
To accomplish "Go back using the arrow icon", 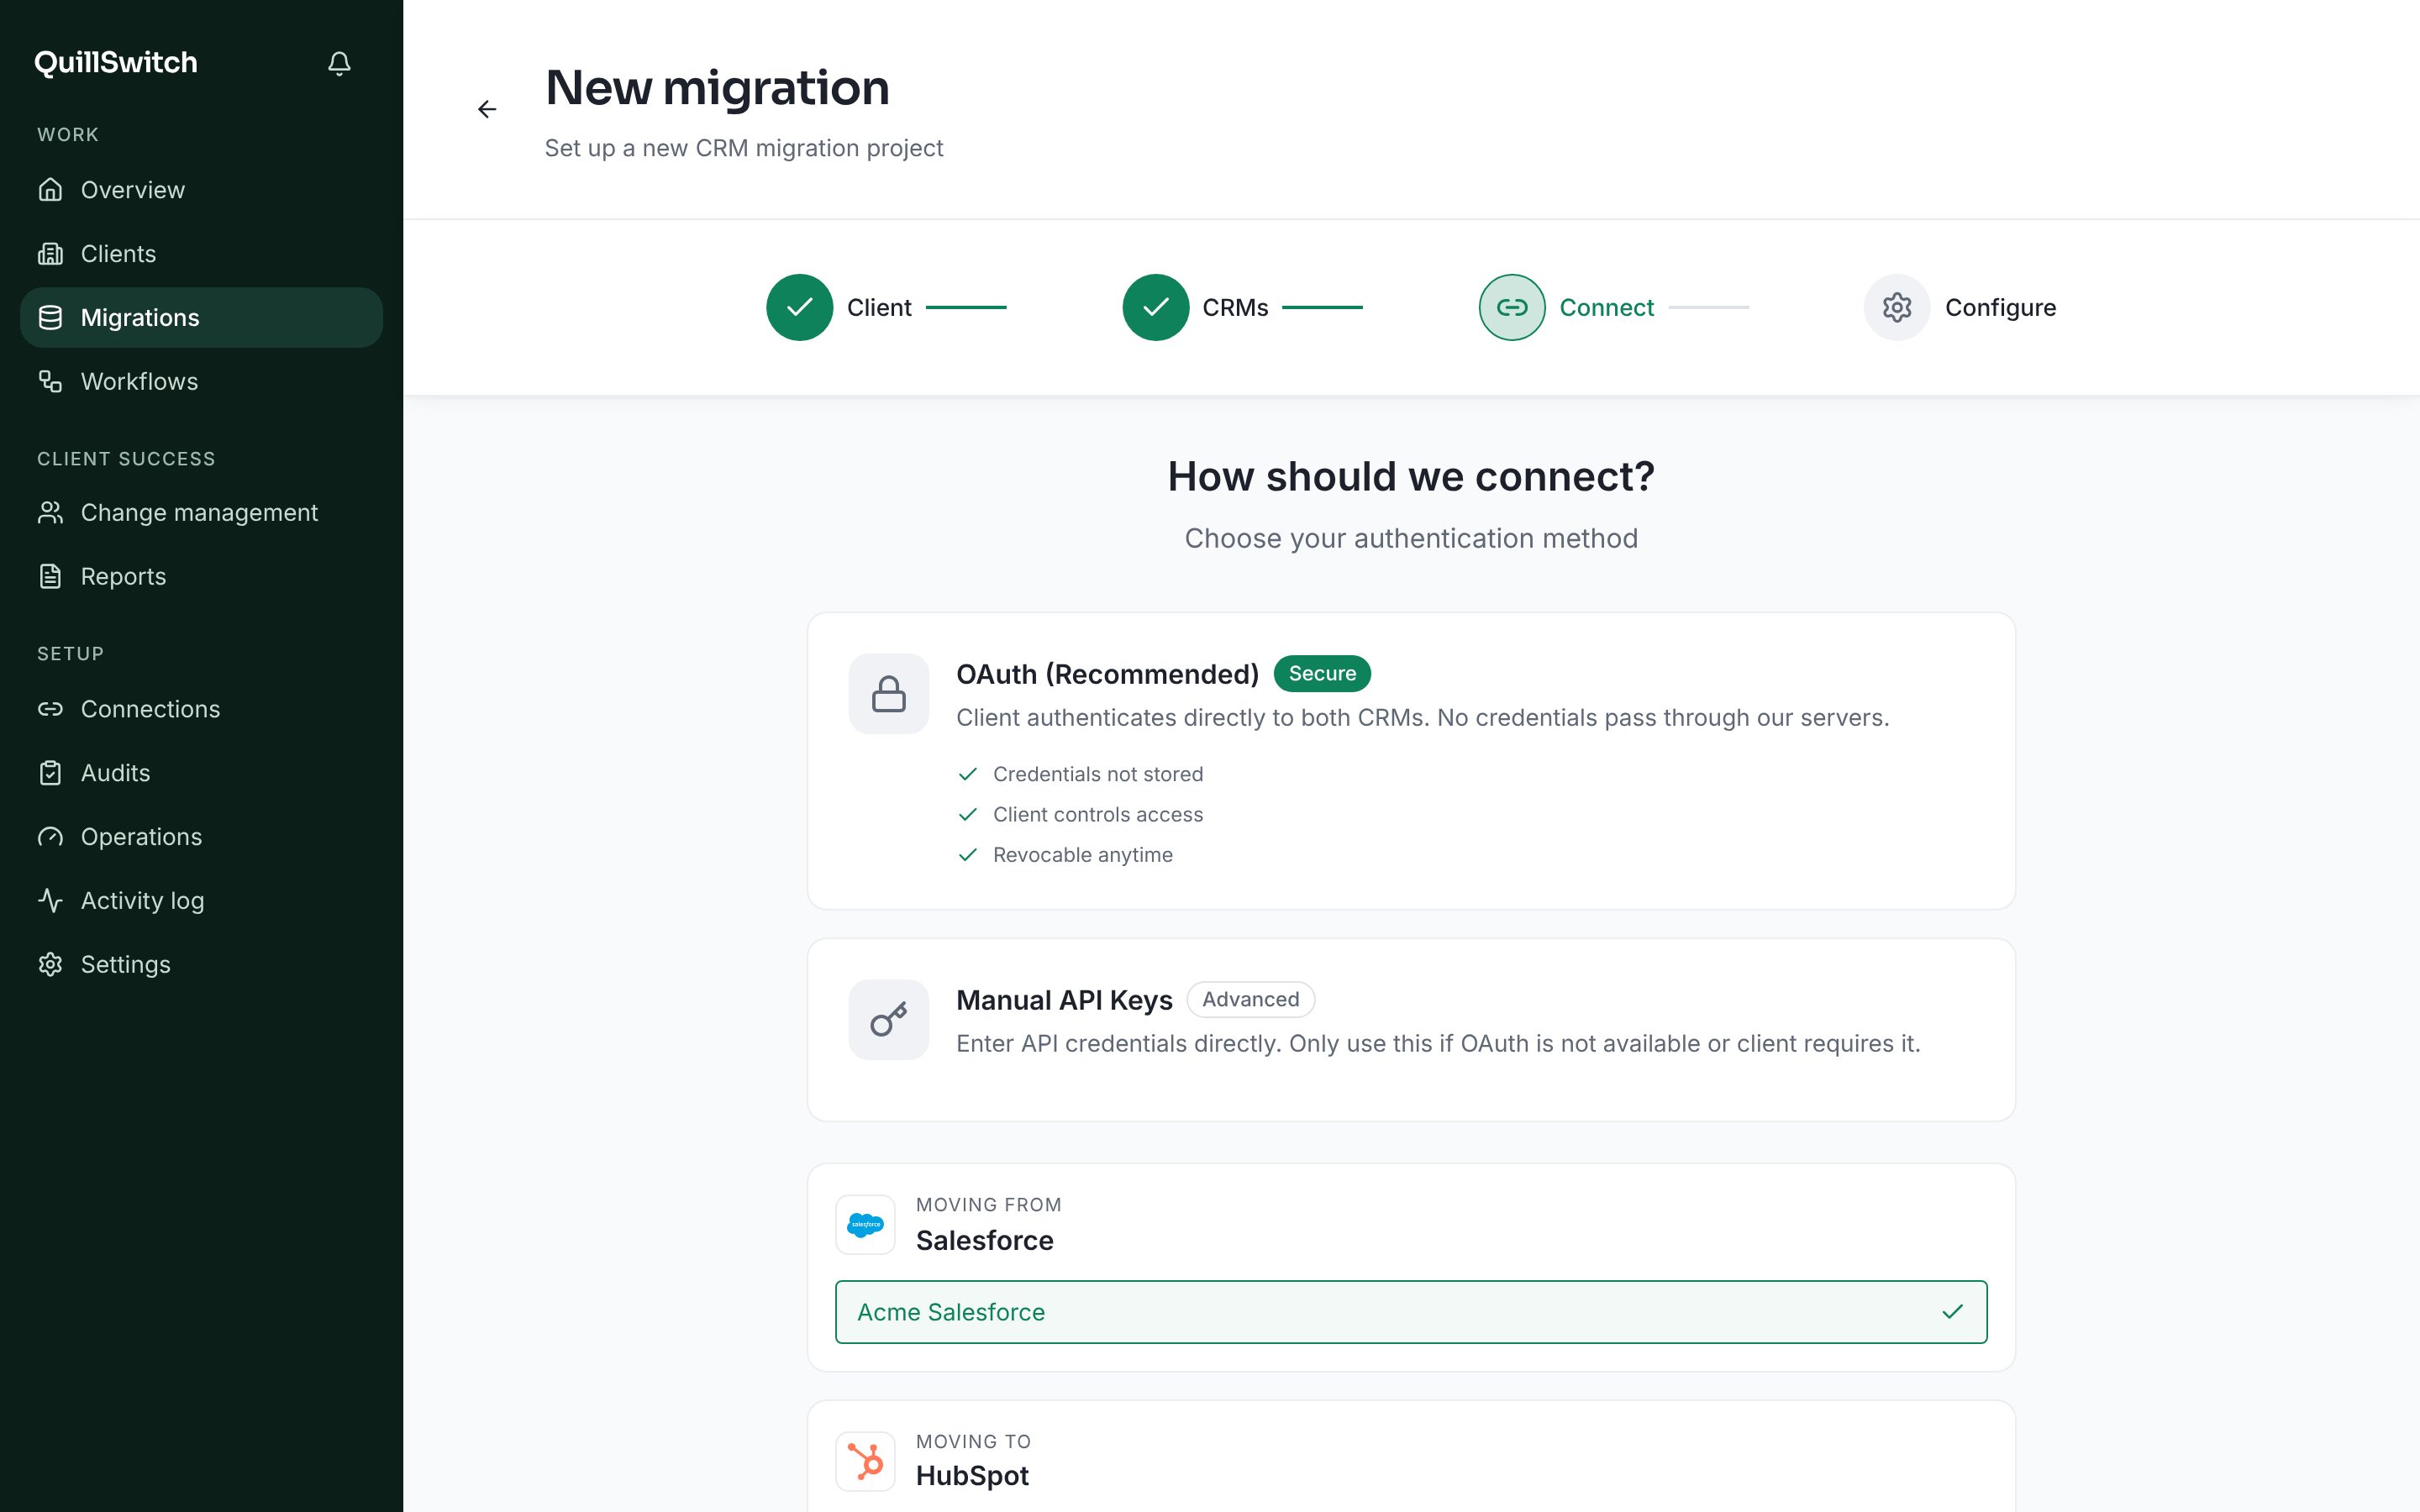I will (x=487, y=109).
